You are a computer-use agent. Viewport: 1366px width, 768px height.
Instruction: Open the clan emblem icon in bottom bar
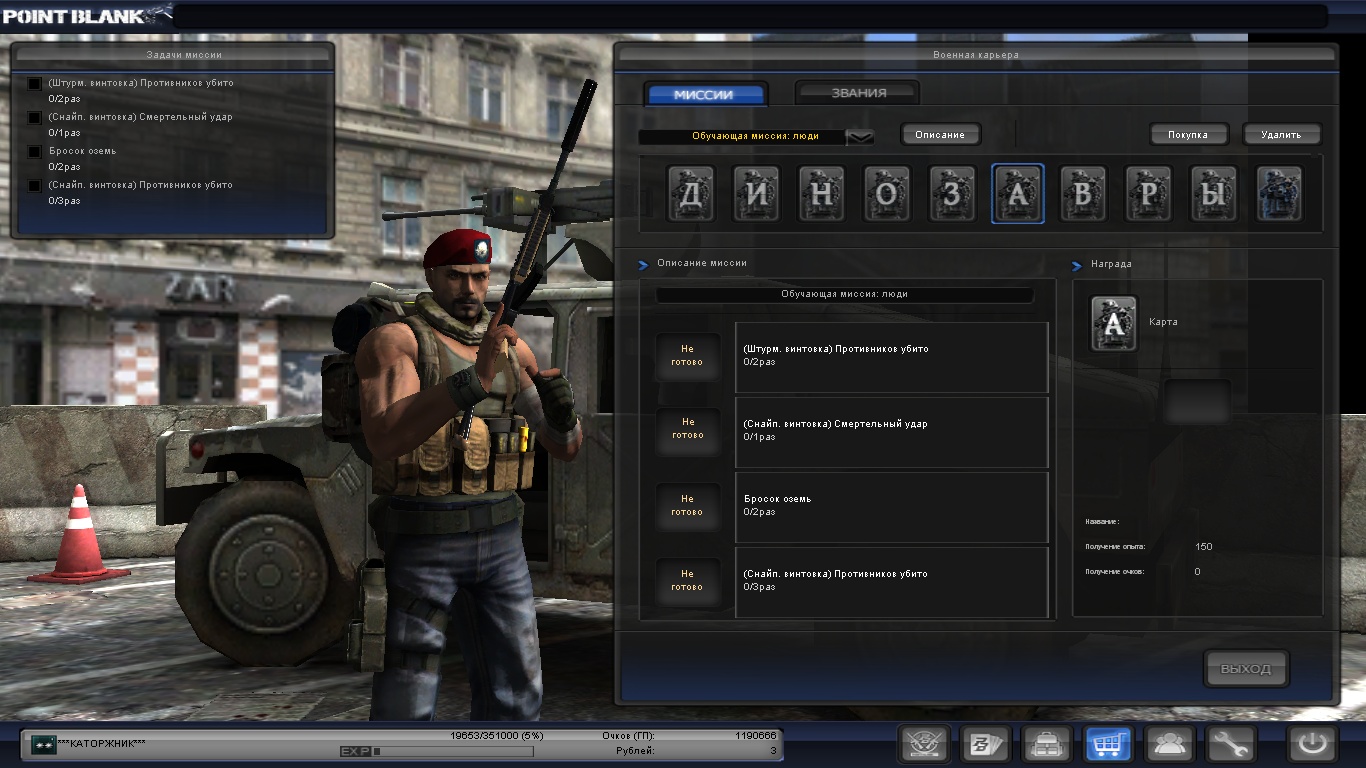tap(924, 744)
